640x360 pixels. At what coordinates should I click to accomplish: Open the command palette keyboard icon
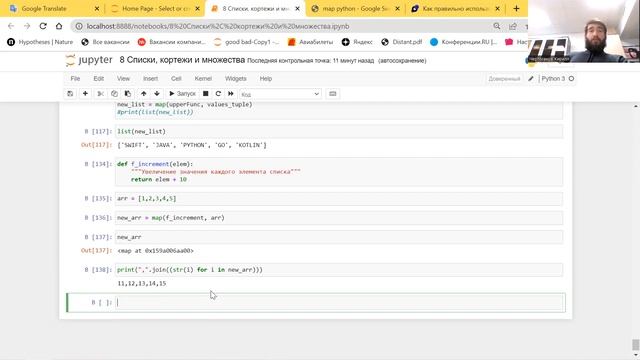tap(333, 94)
